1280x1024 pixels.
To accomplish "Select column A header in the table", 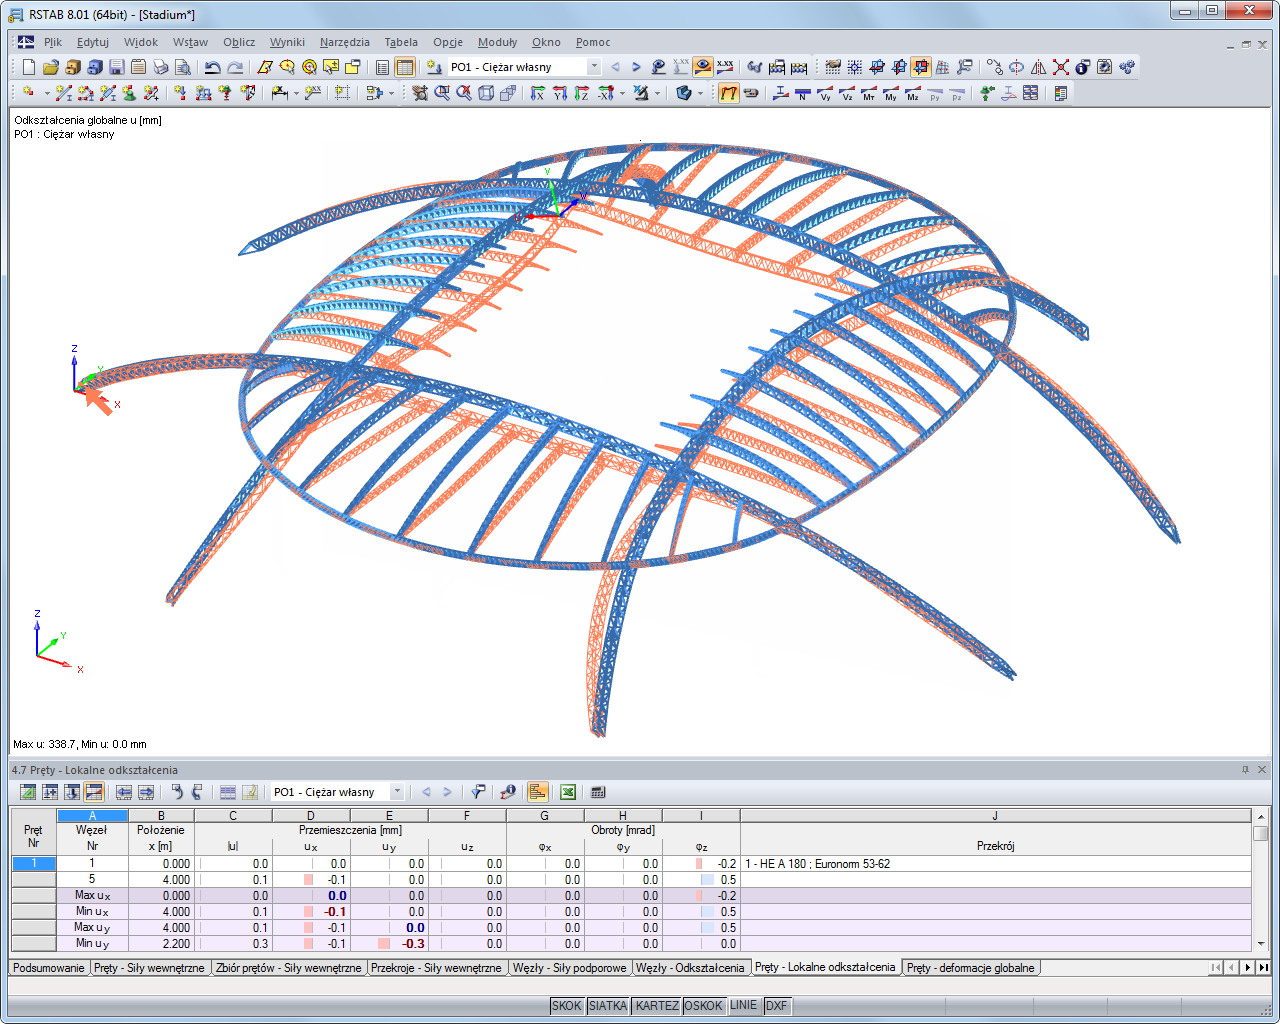I will point(92,816).
